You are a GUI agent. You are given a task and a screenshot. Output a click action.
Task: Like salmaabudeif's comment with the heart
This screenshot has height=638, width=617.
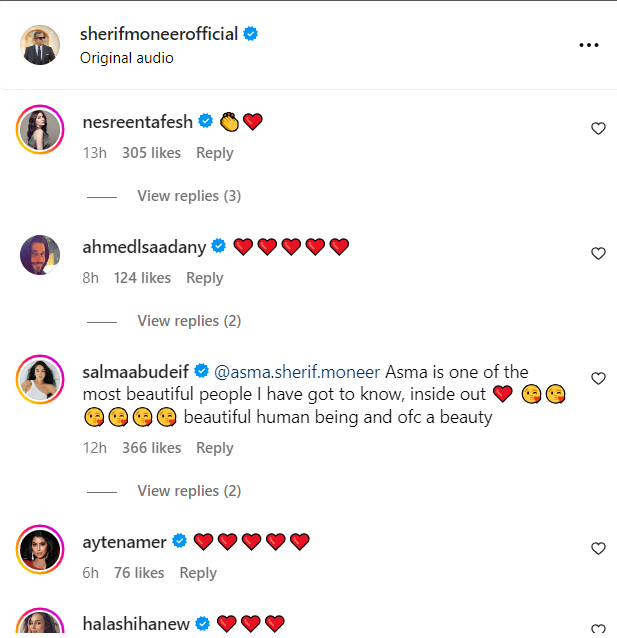pos(598,379)
